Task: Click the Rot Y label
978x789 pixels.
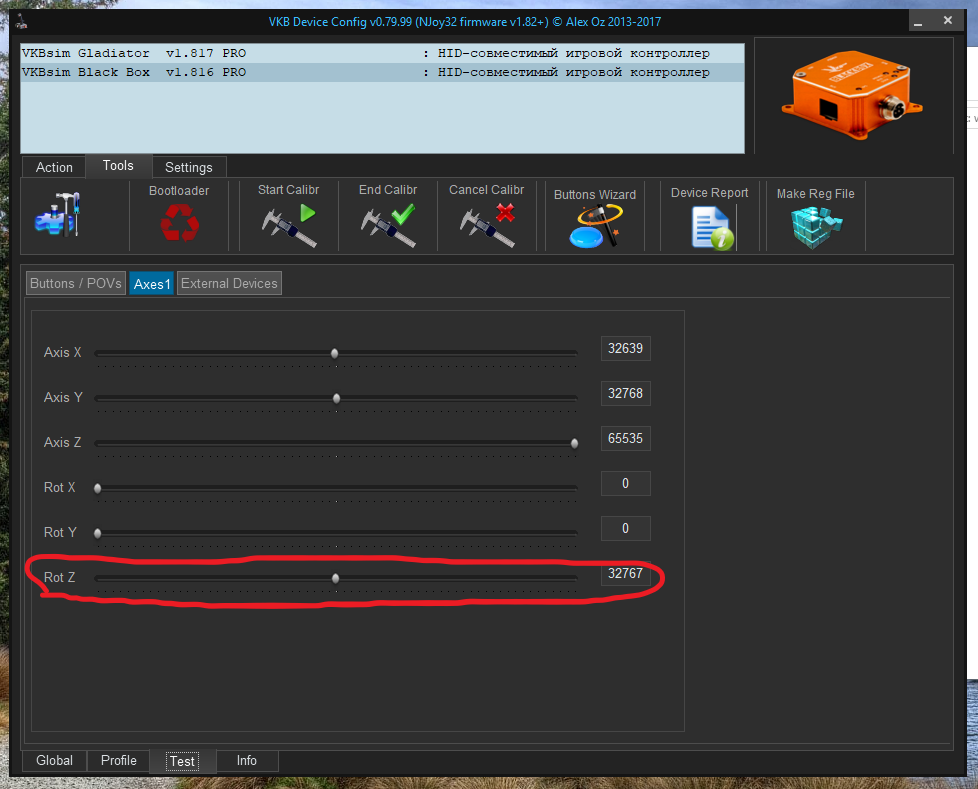Action: click(x=60, y=532)
